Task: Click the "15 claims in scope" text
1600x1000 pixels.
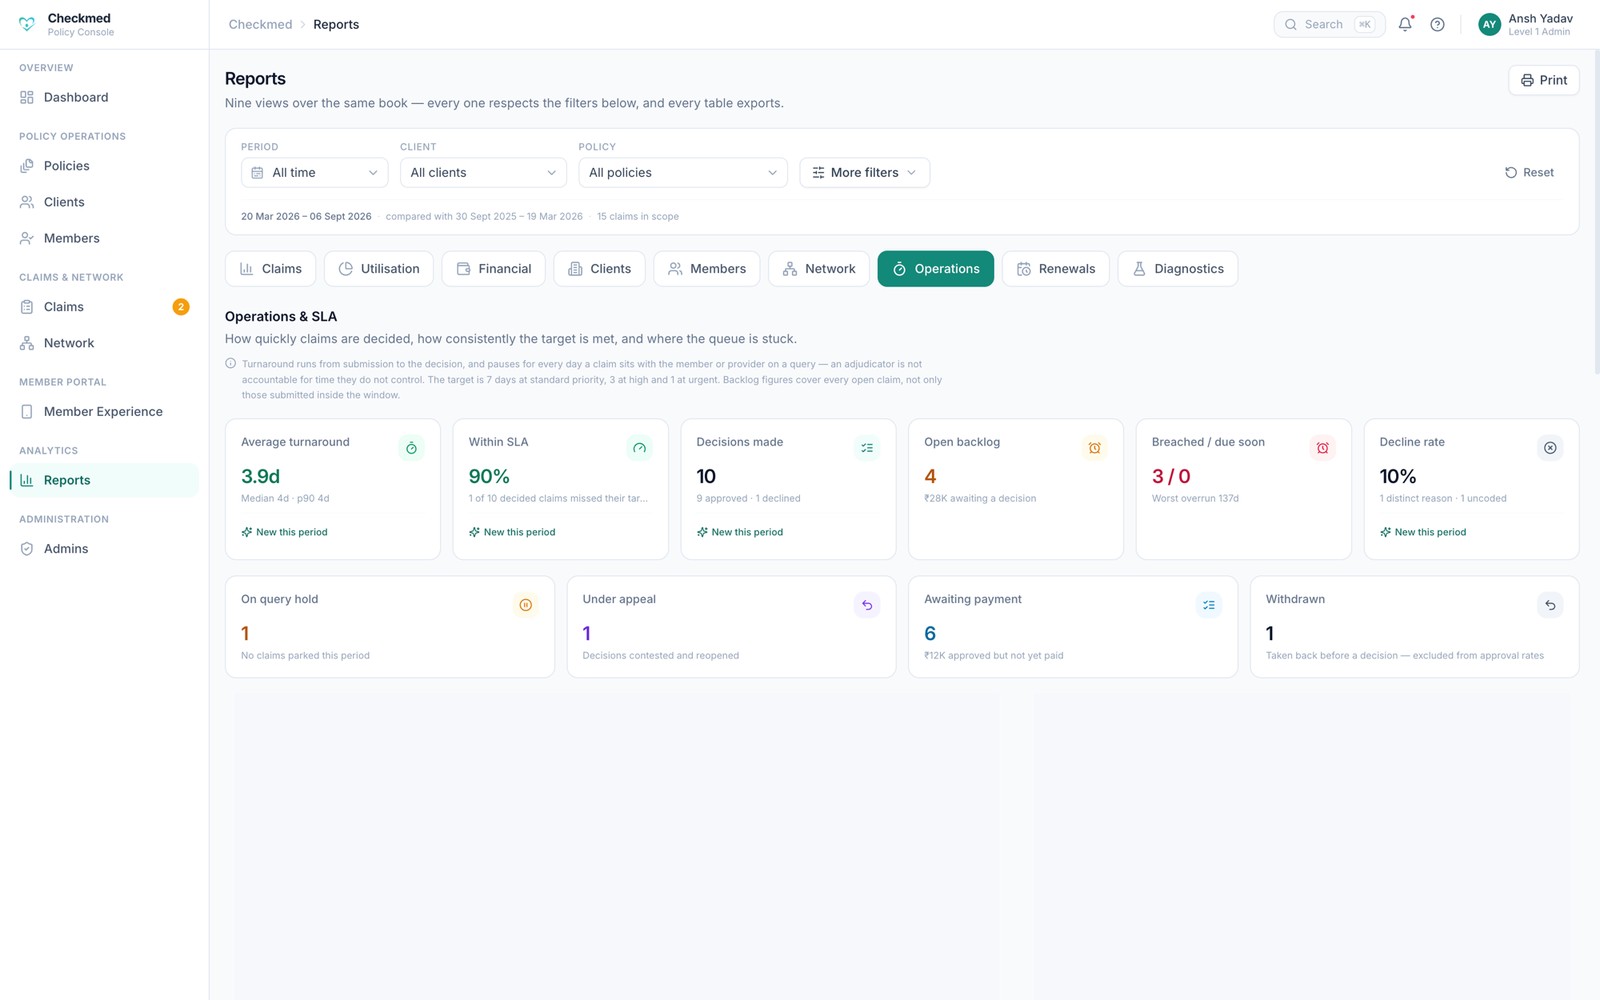Action: (x=638, y=216)
